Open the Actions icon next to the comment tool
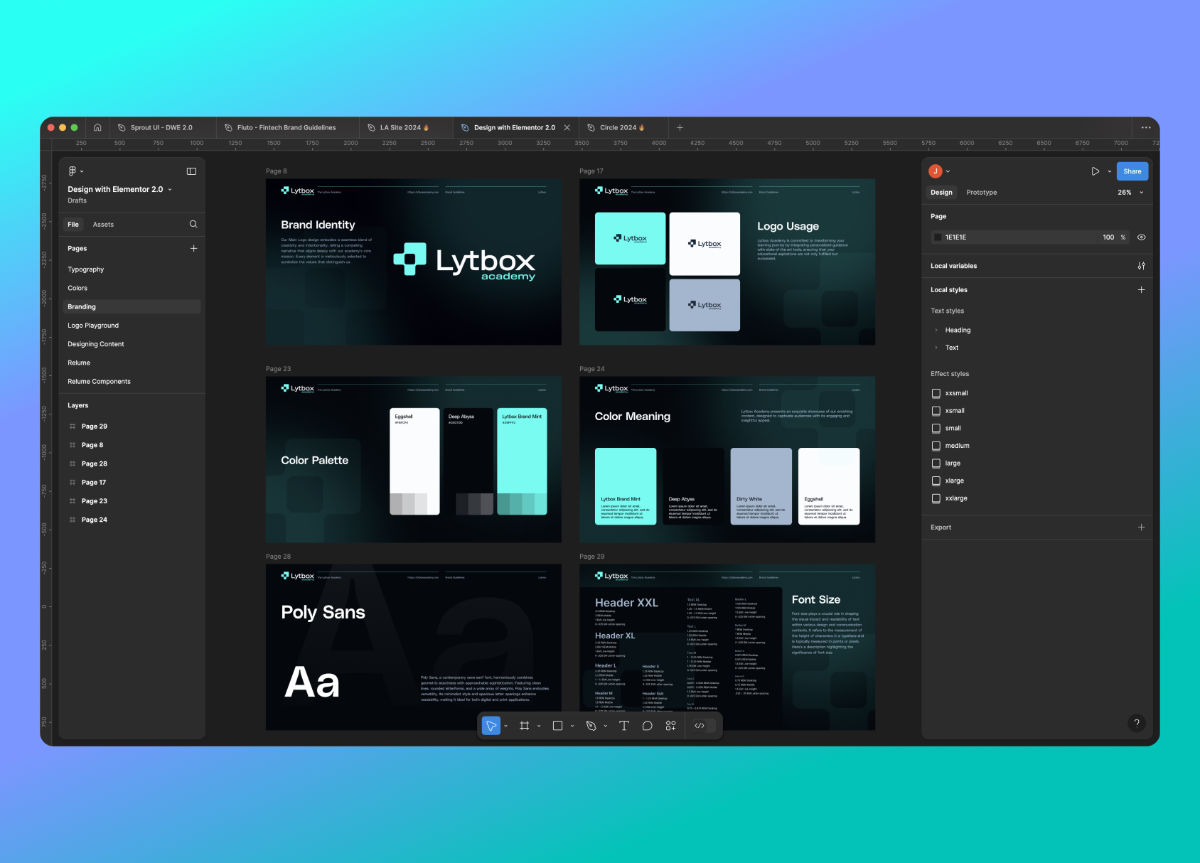This screenshot has height=863, width=1200. pyautogui.click(x=670, y=725)
